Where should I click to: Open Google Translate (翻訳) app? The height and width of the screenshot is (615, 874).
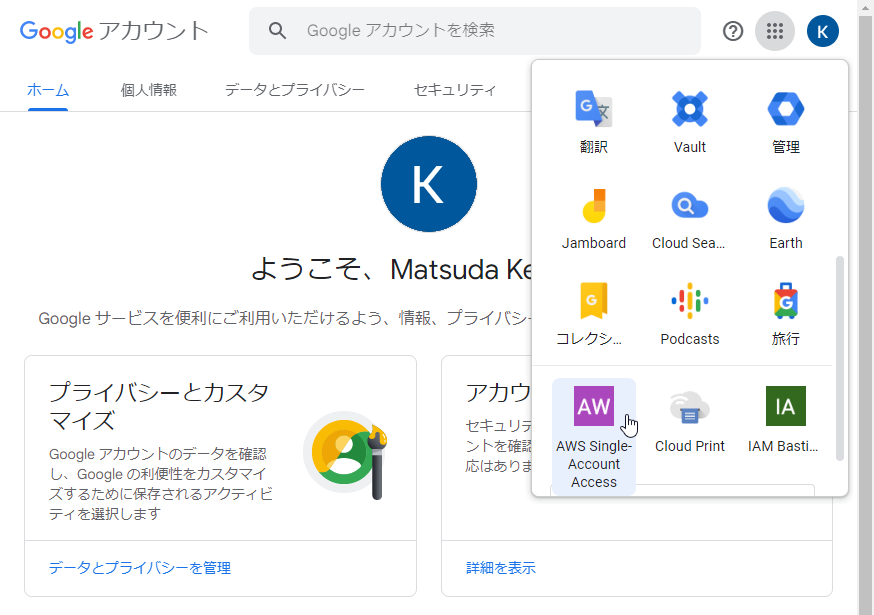[x=594, y=122]
